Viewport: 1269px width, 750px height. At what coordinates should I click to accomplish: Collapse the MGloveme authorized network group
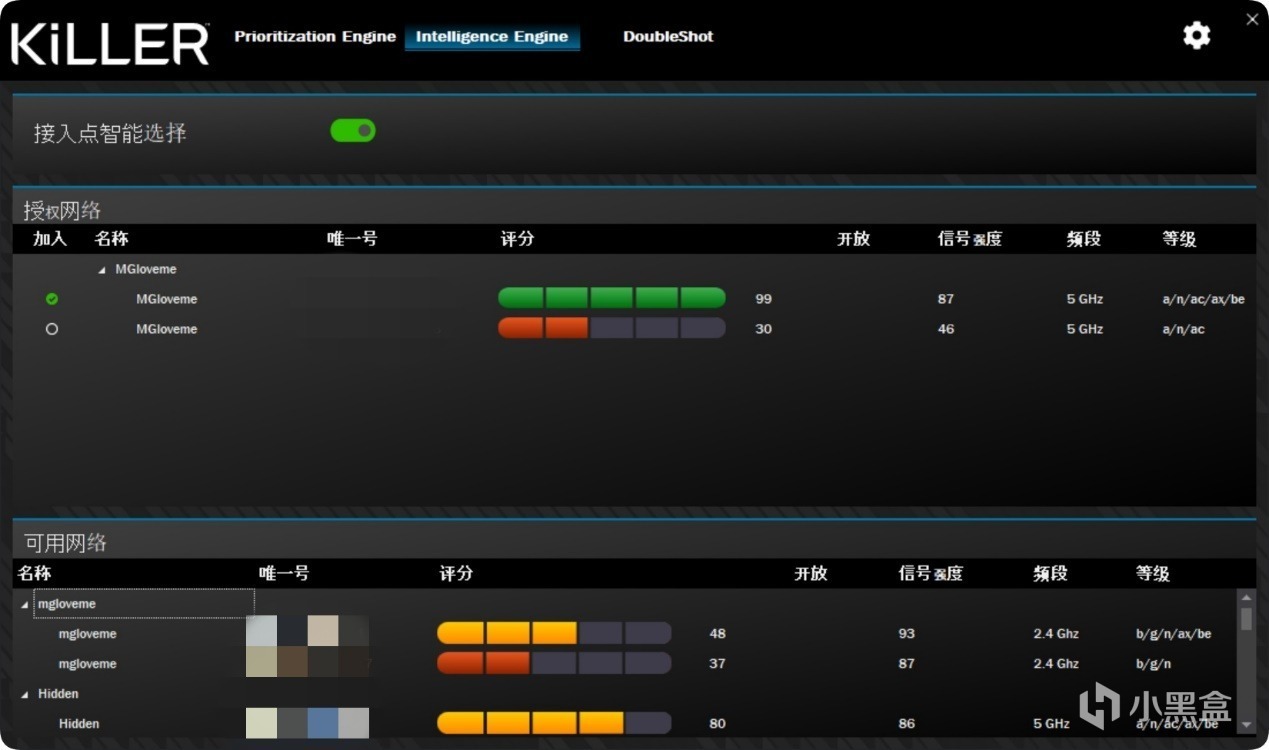tap(102, 270)
